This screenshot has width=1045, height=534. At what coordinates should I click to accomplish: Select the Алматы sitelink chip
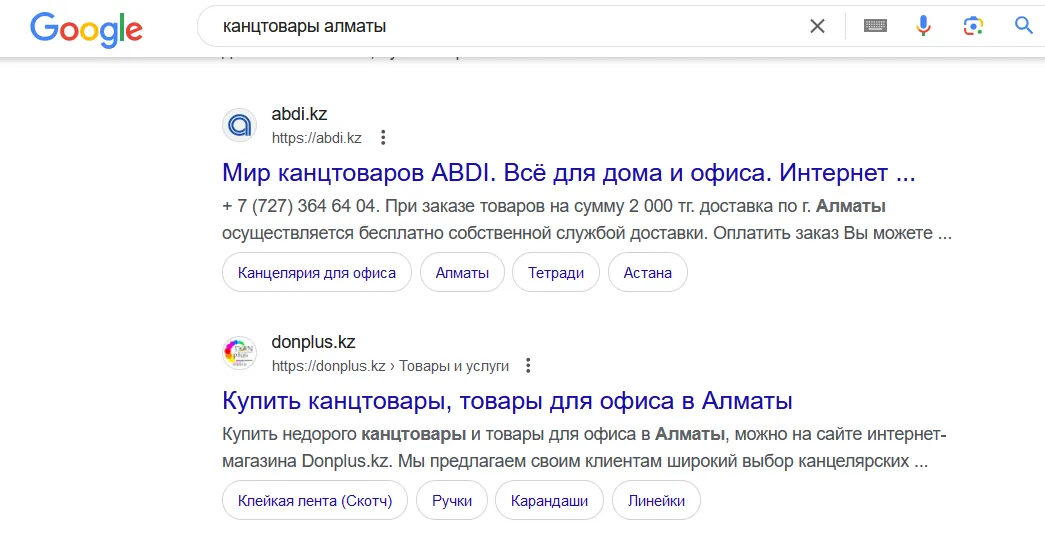pos(462,273)
